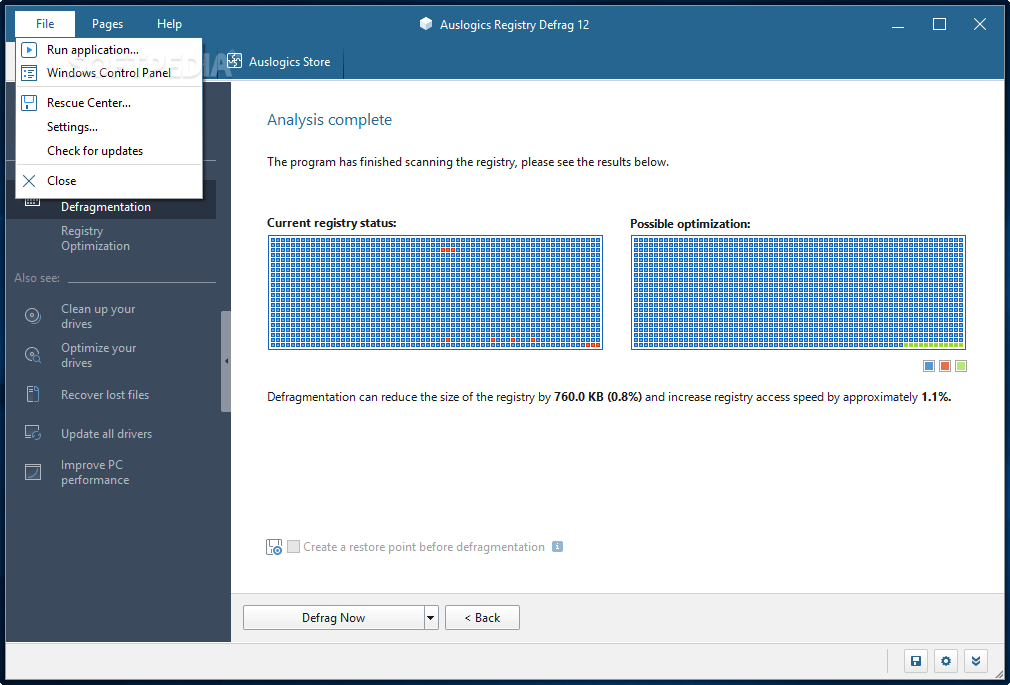Select Update all drivers
Viewport: 1010px width, 685px height.
pyautogui.click(x=105, y=433)
